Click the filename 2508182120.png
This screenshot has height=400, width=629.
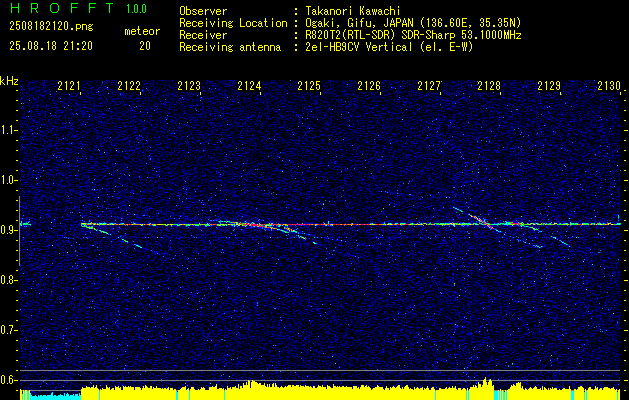pyautogui.click(x=51, y=27)
